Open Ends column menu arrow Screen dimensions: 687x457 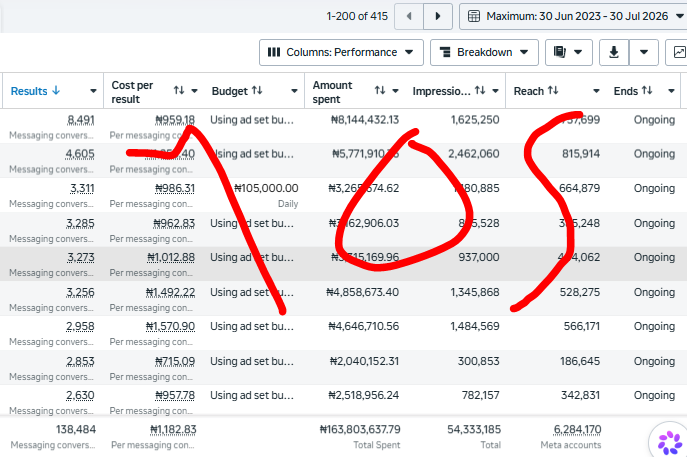pos(671,91)
